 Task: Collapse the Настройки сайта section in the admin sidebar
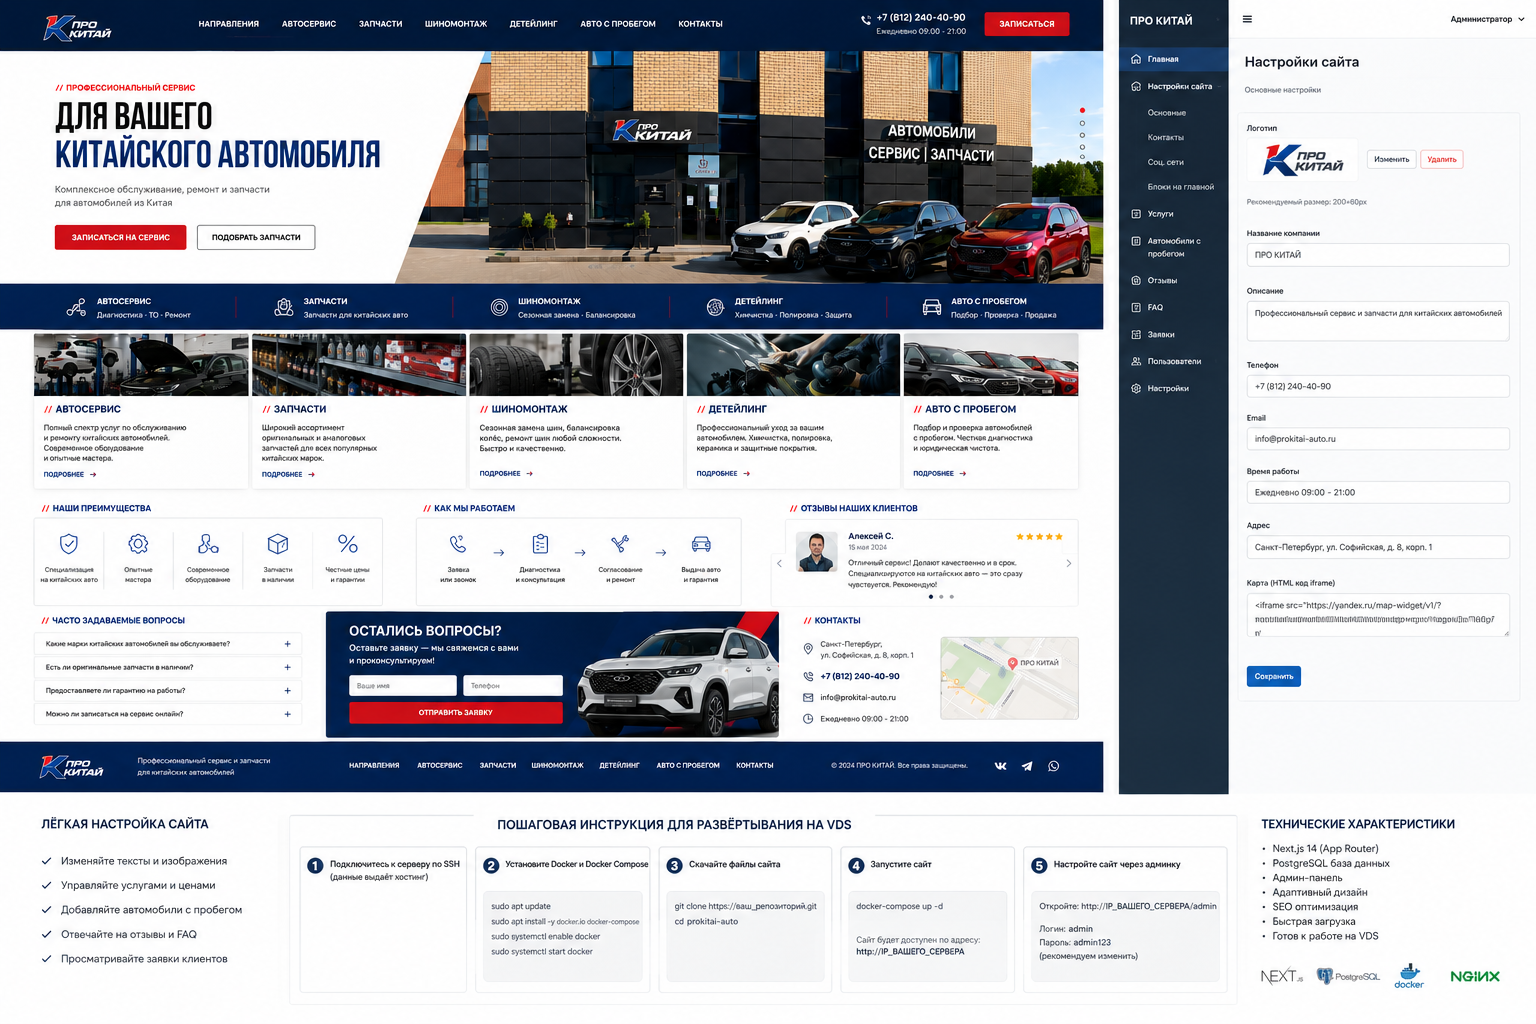[x=1173, y=86]
